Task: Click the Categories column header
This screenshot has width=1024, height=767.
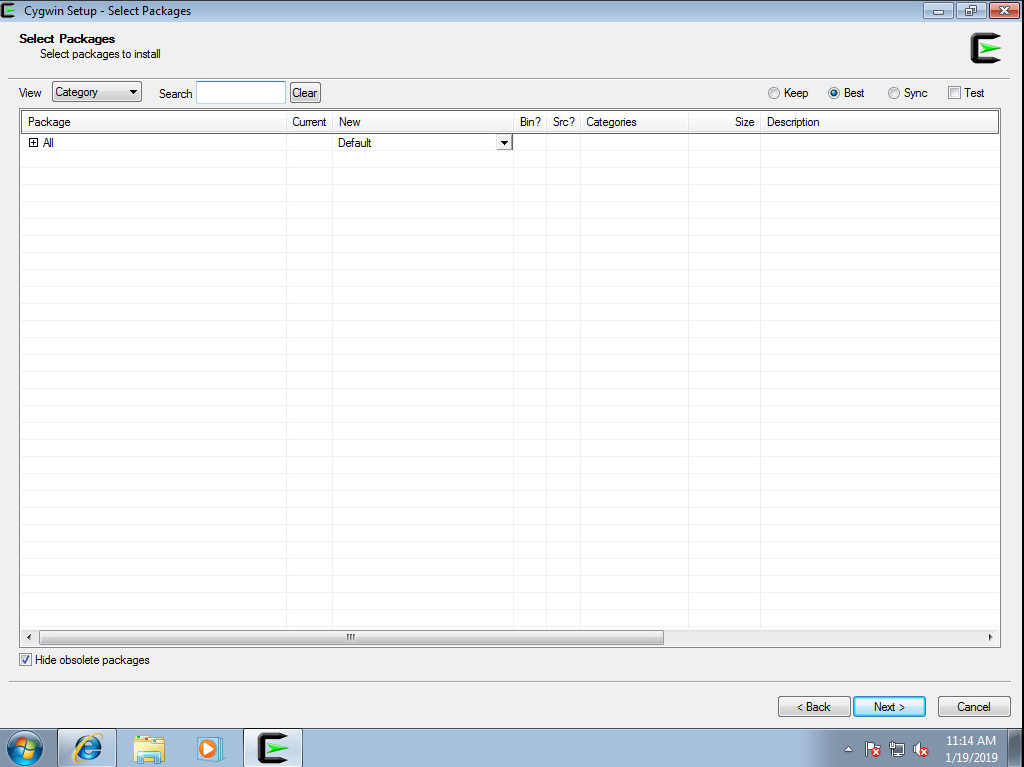Action: [634, 122]
